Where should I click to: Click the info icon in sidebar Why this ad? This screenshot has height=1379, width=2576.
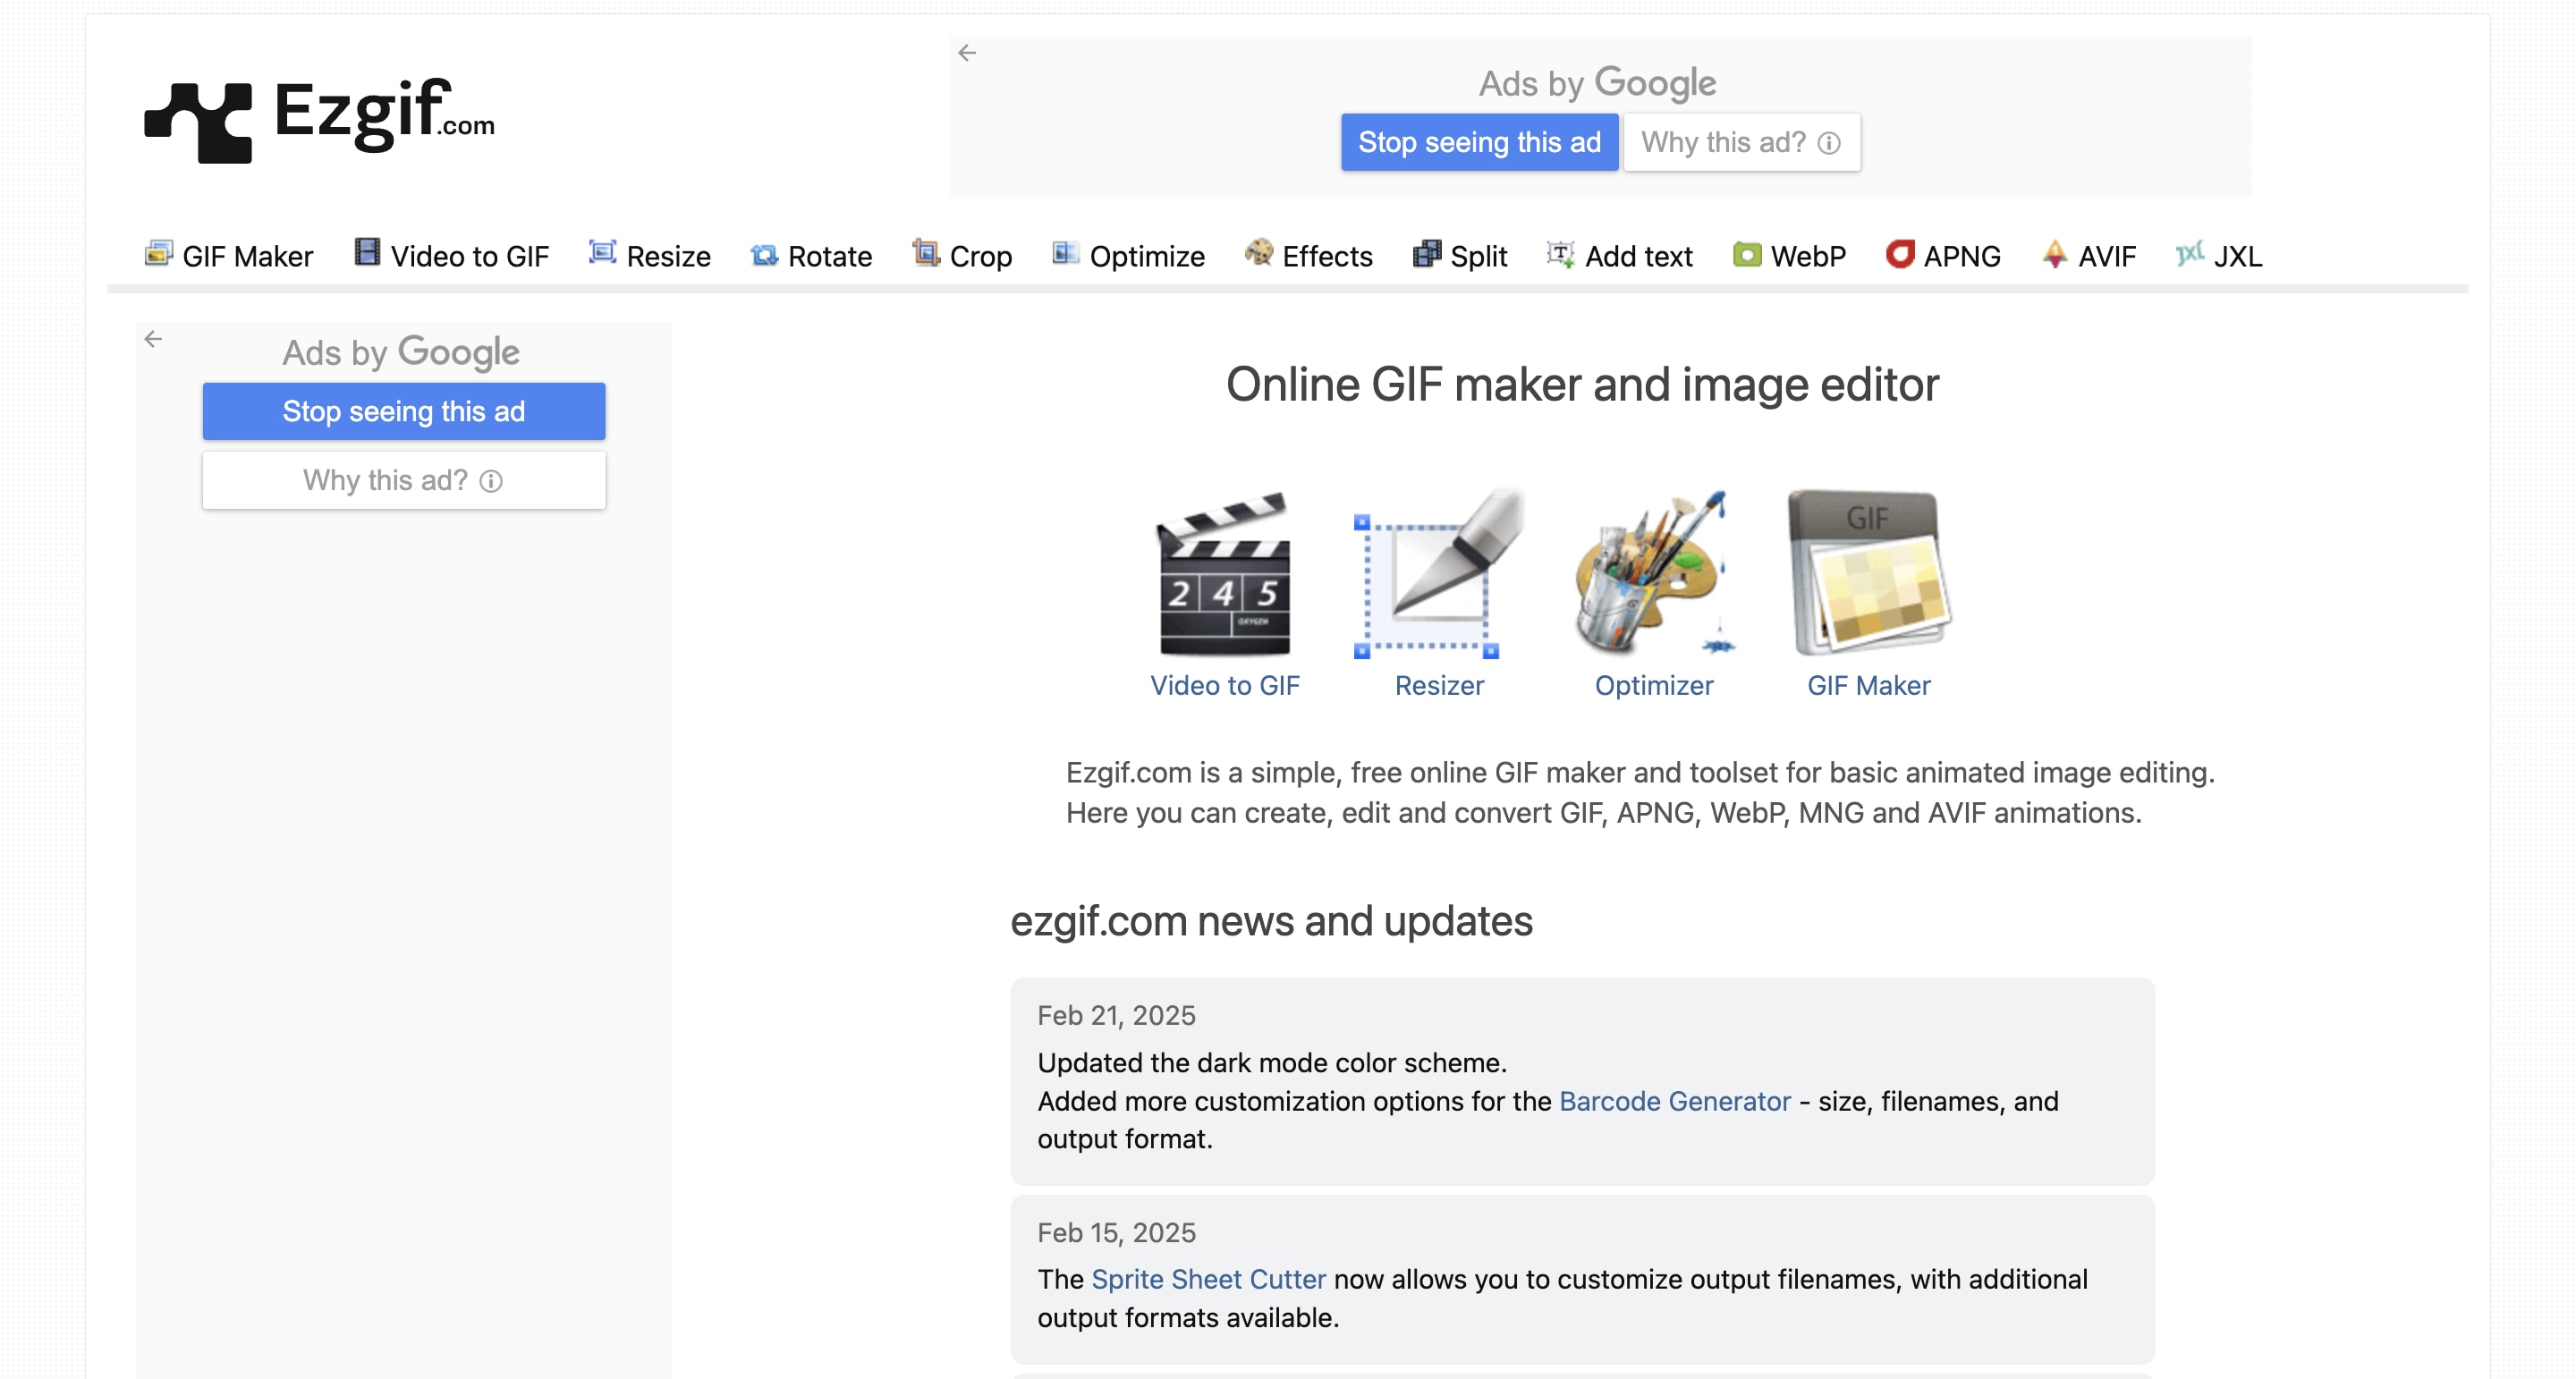(x=491, y=481)
